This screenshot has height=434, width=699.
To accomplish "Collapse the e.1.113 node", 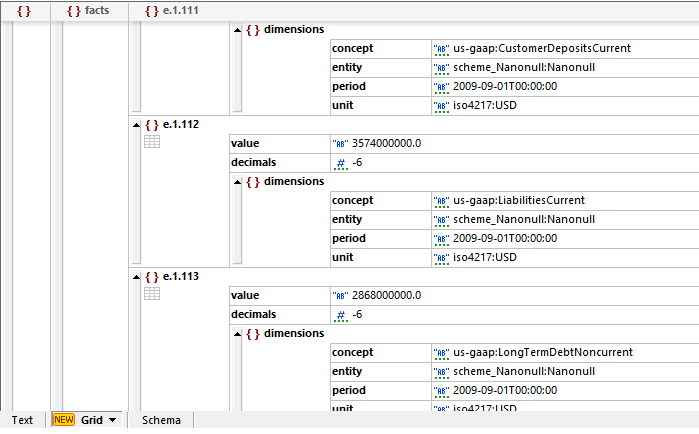I will pyautogui.click(x=137, y=277).
